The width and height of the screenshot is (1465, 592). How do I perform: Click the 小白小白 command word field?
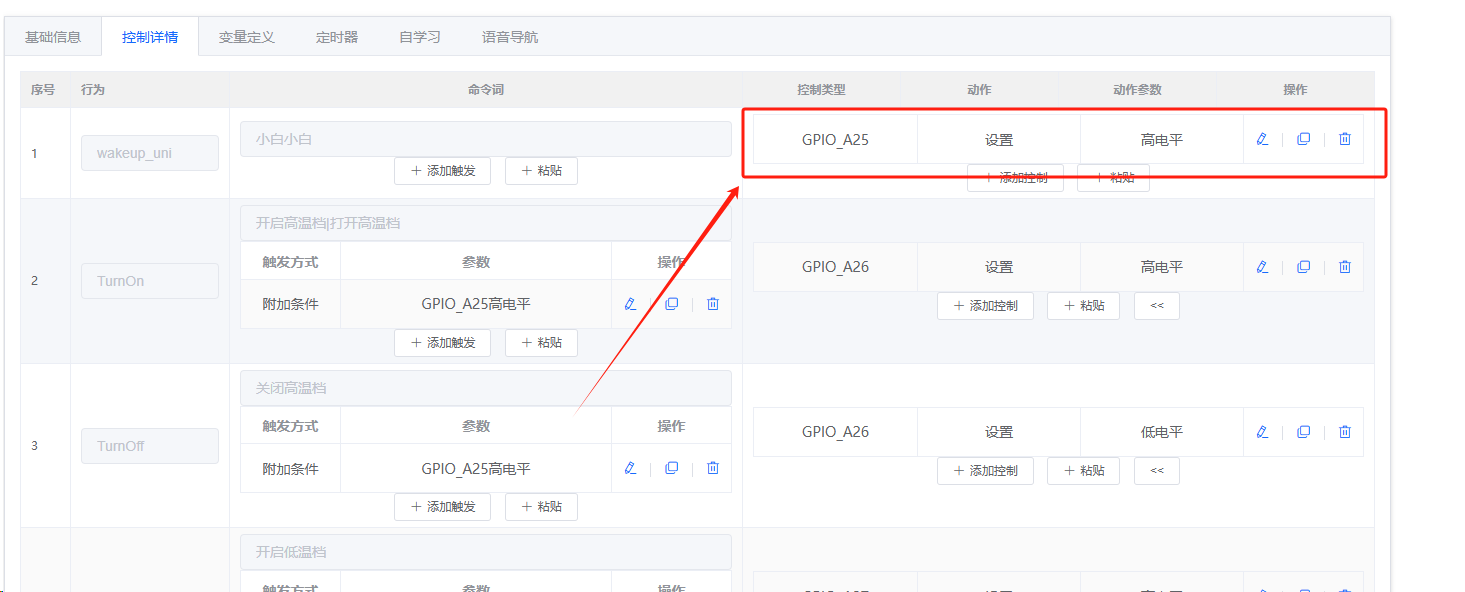[x=485, y=139]
